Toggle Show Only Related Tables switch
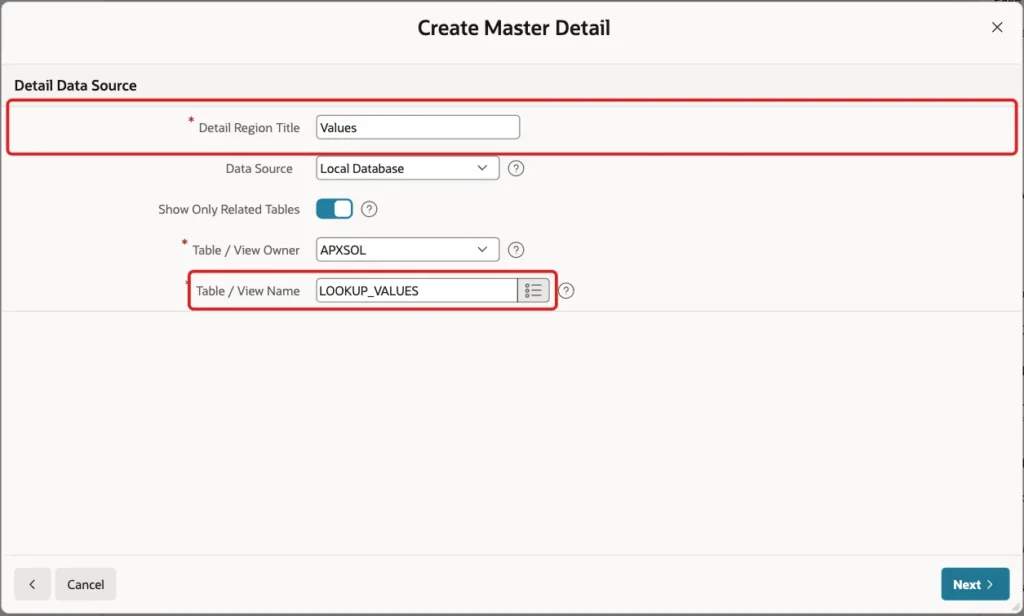Screen dimensions: 1024x616 [334, 209]
